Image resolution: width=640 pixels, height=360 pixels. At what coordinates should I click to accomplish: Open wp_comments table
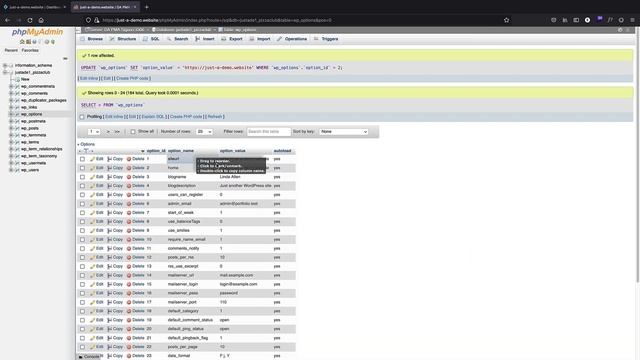[34, 93]
